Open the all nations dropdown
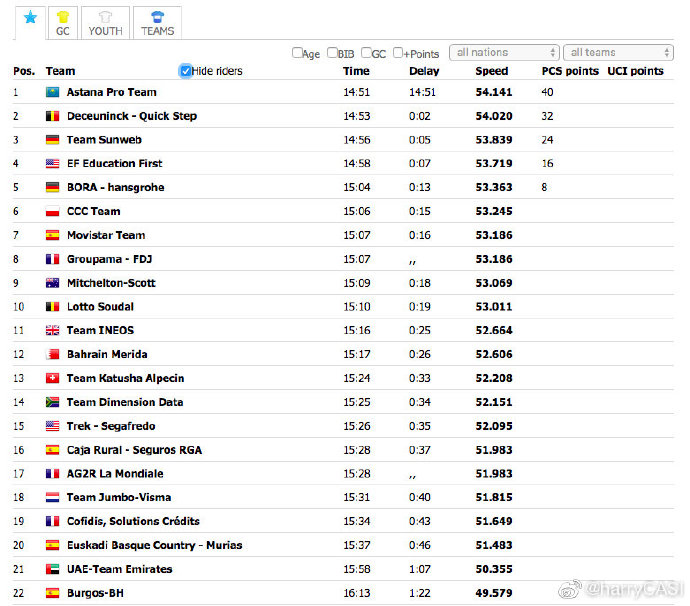Screen dimensions: 690x606 [504, 52]
